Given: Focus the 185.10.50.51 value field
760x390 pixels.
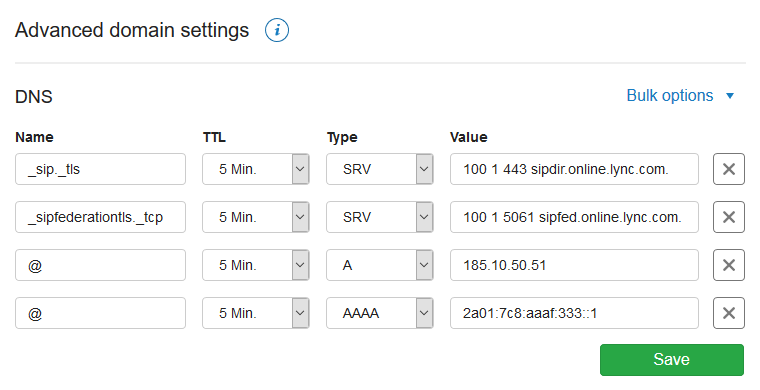Looking at the screenshot, I should (574, 265).
